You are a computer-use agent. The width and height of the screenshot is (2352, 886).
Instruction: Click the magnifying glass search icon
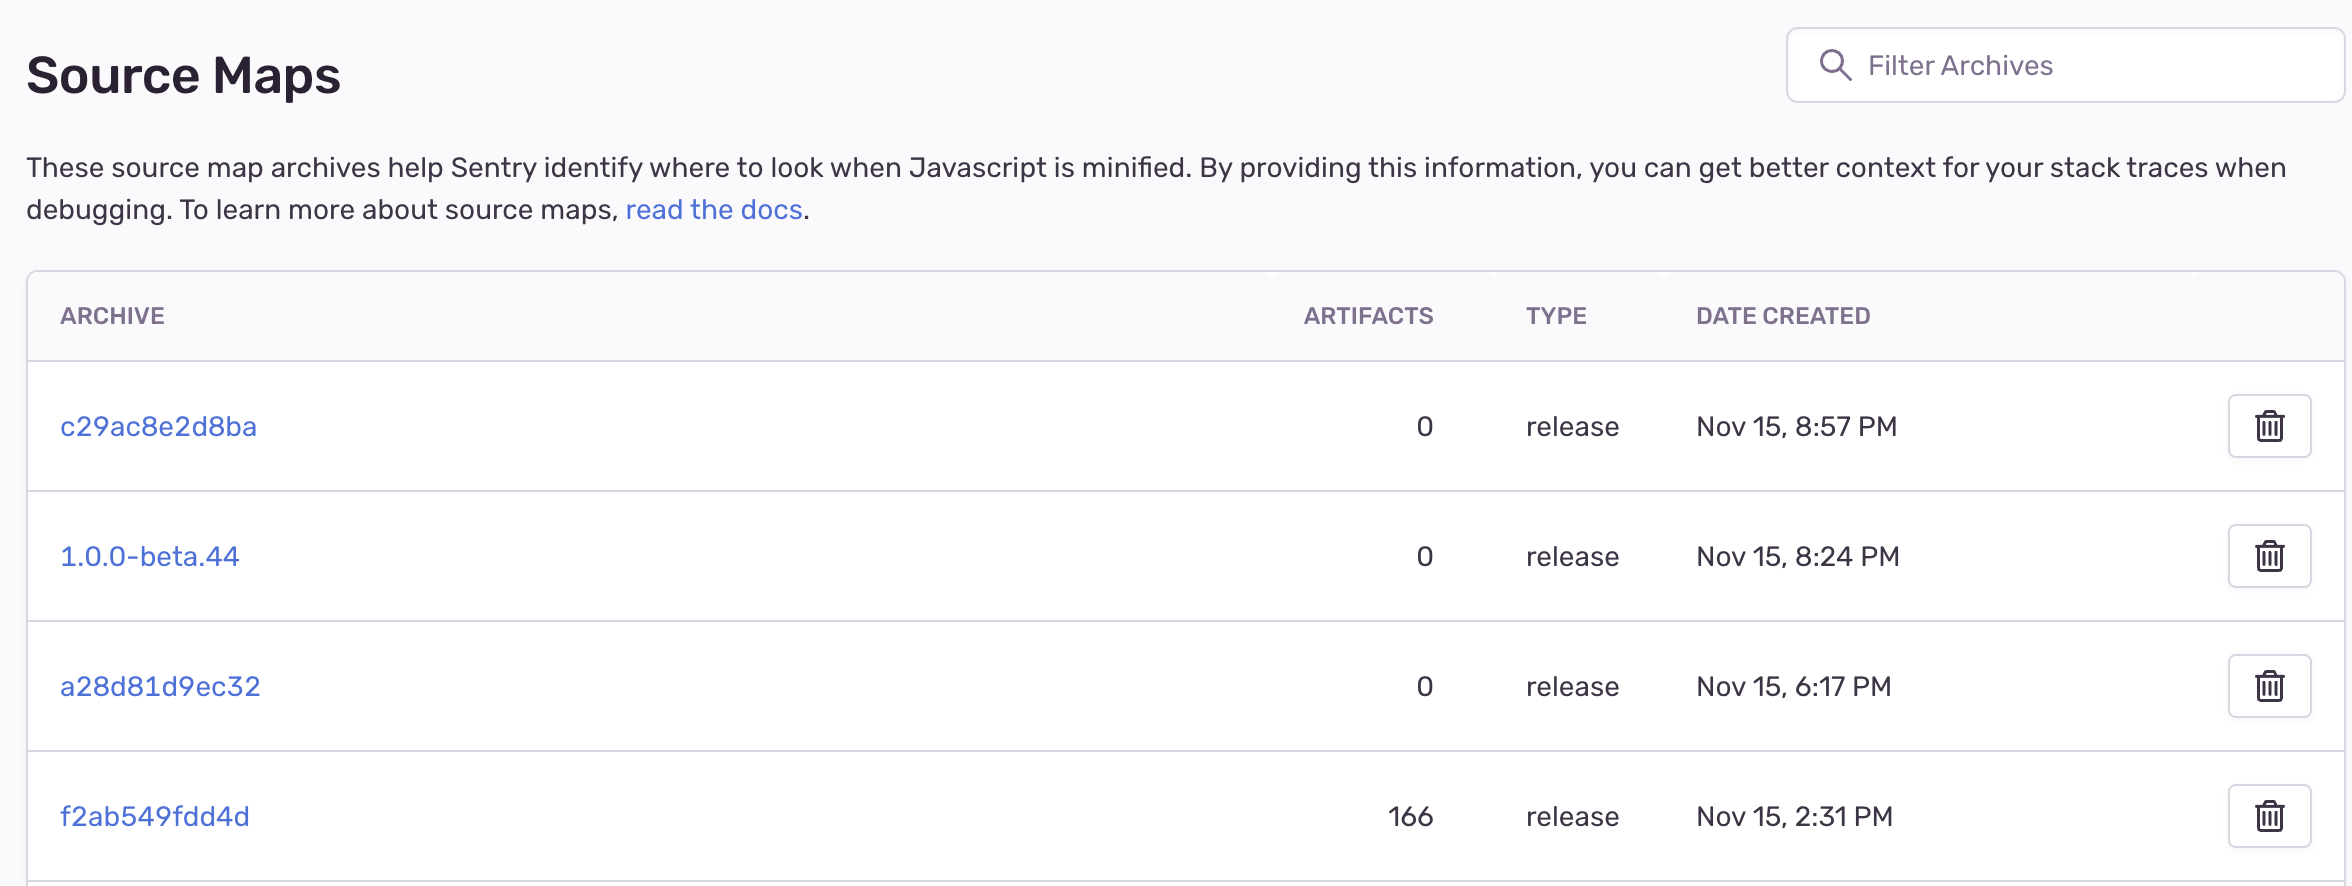(1835, 66)
